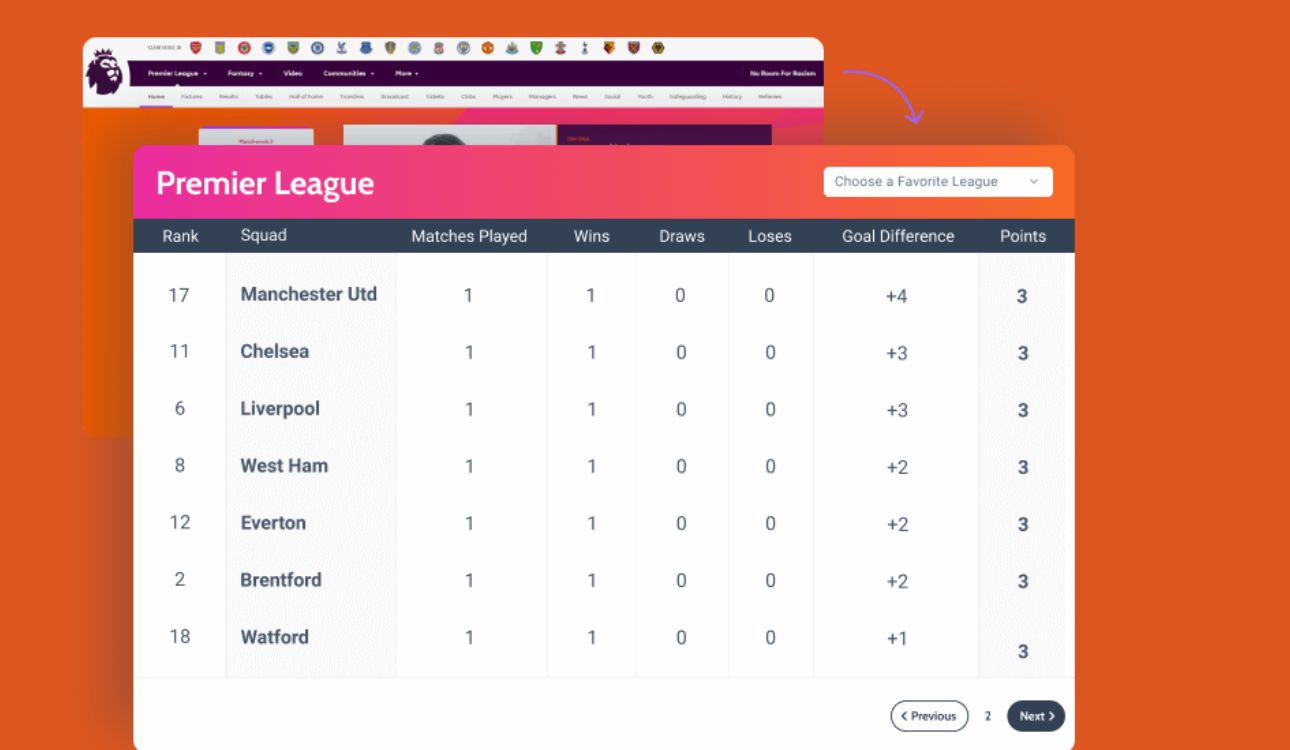This screenshot has width=1290, height=750.
Task: Go to Next page of table
Action: (x=1036, y=716)
